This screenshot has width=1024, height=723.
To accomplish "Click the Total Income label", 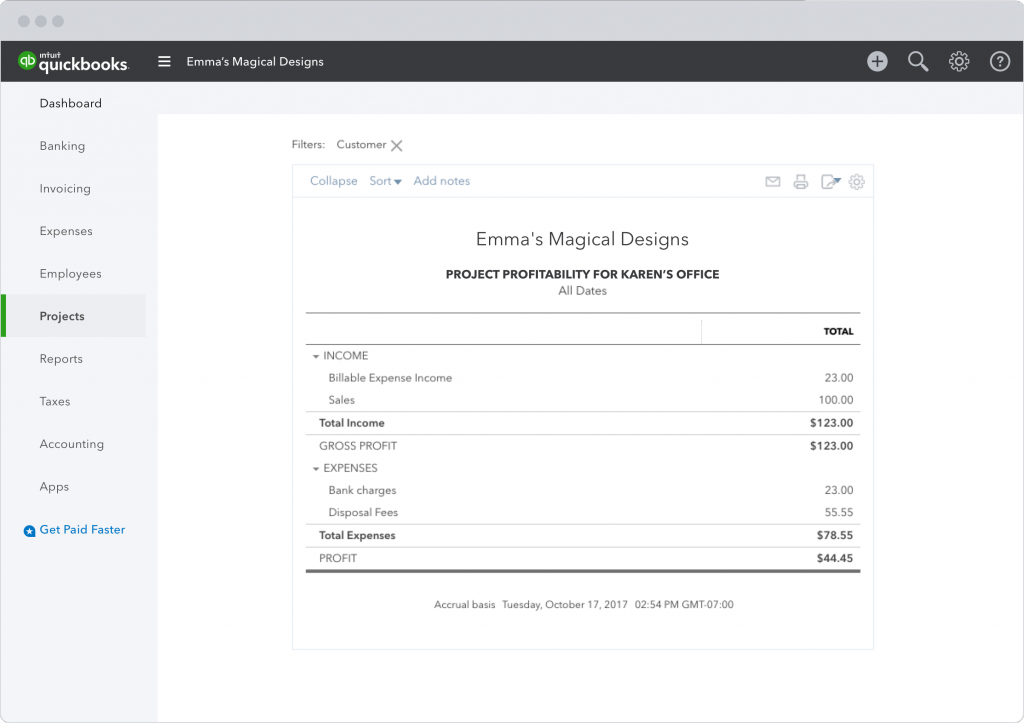I will (351, 423).
